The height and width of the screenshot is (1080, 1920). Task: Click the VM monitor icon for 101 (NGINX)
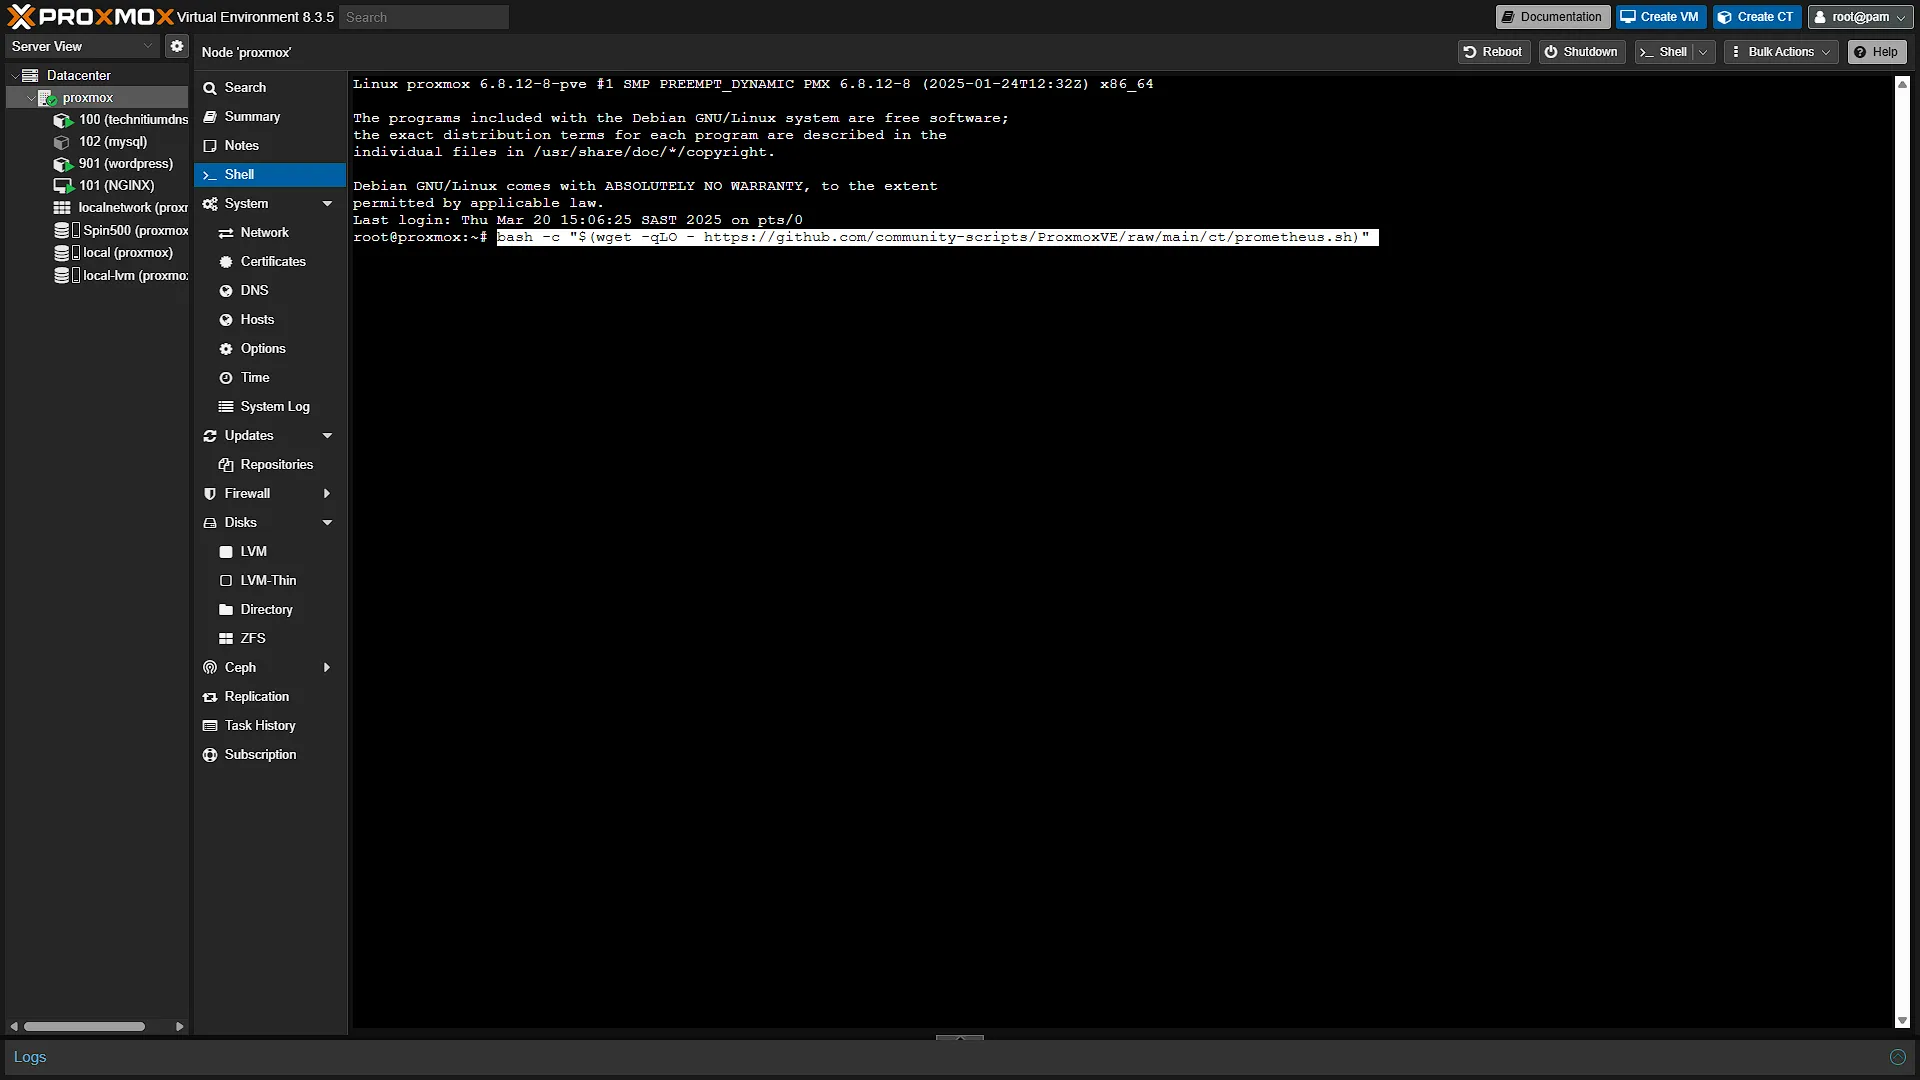63,186
